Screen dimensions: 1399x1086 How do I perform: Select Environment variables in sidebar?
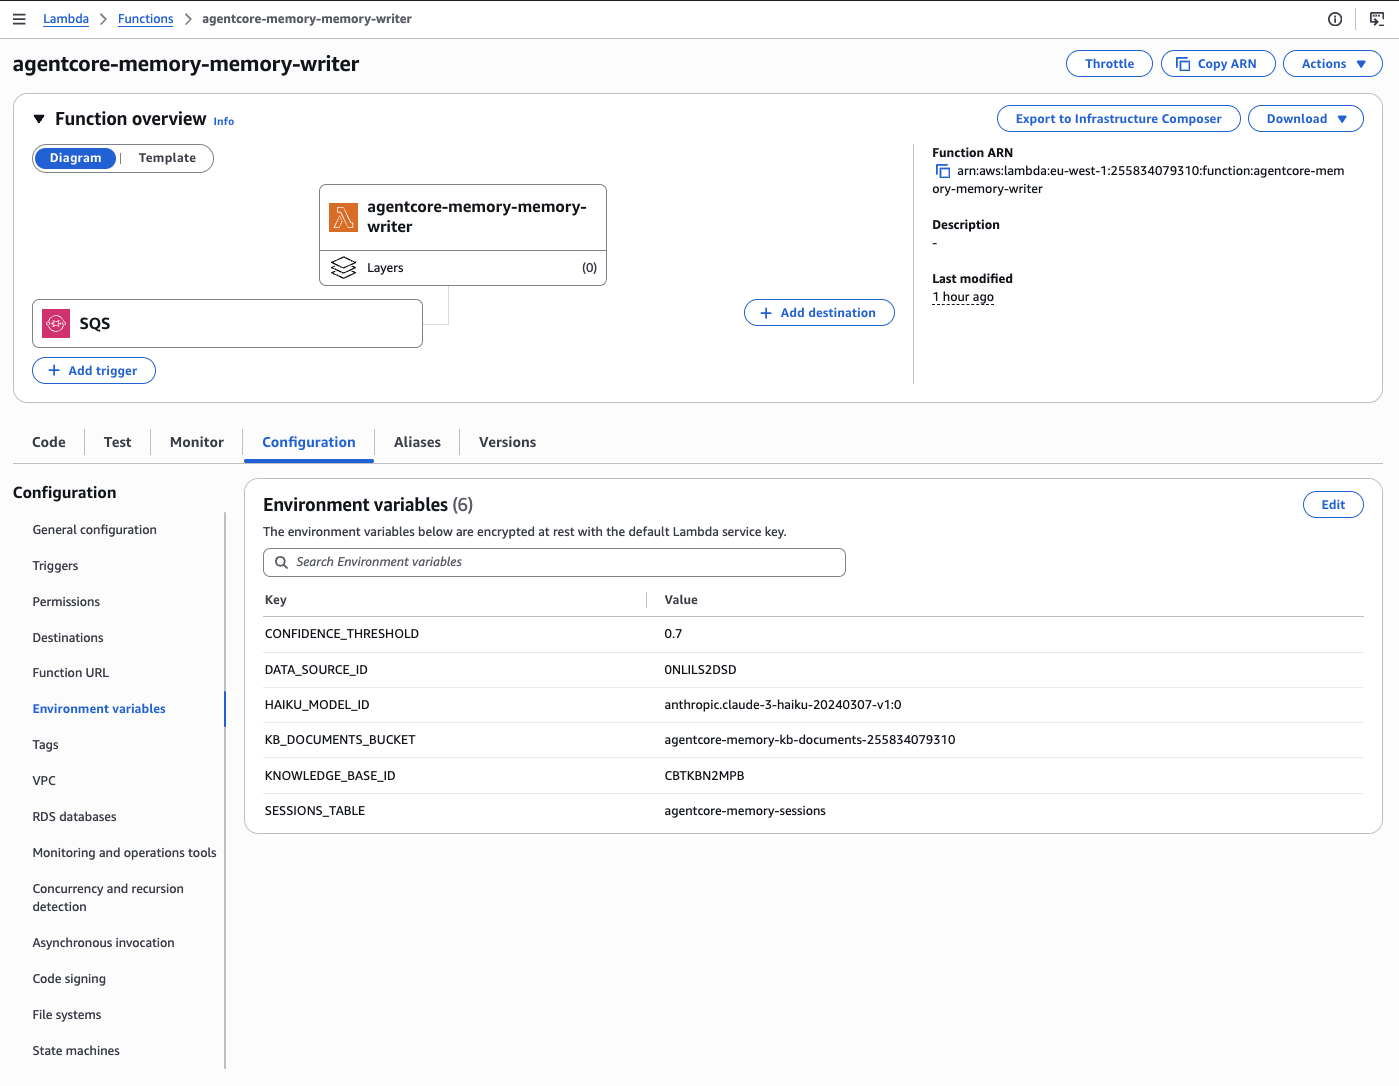(x=99, y=709)
